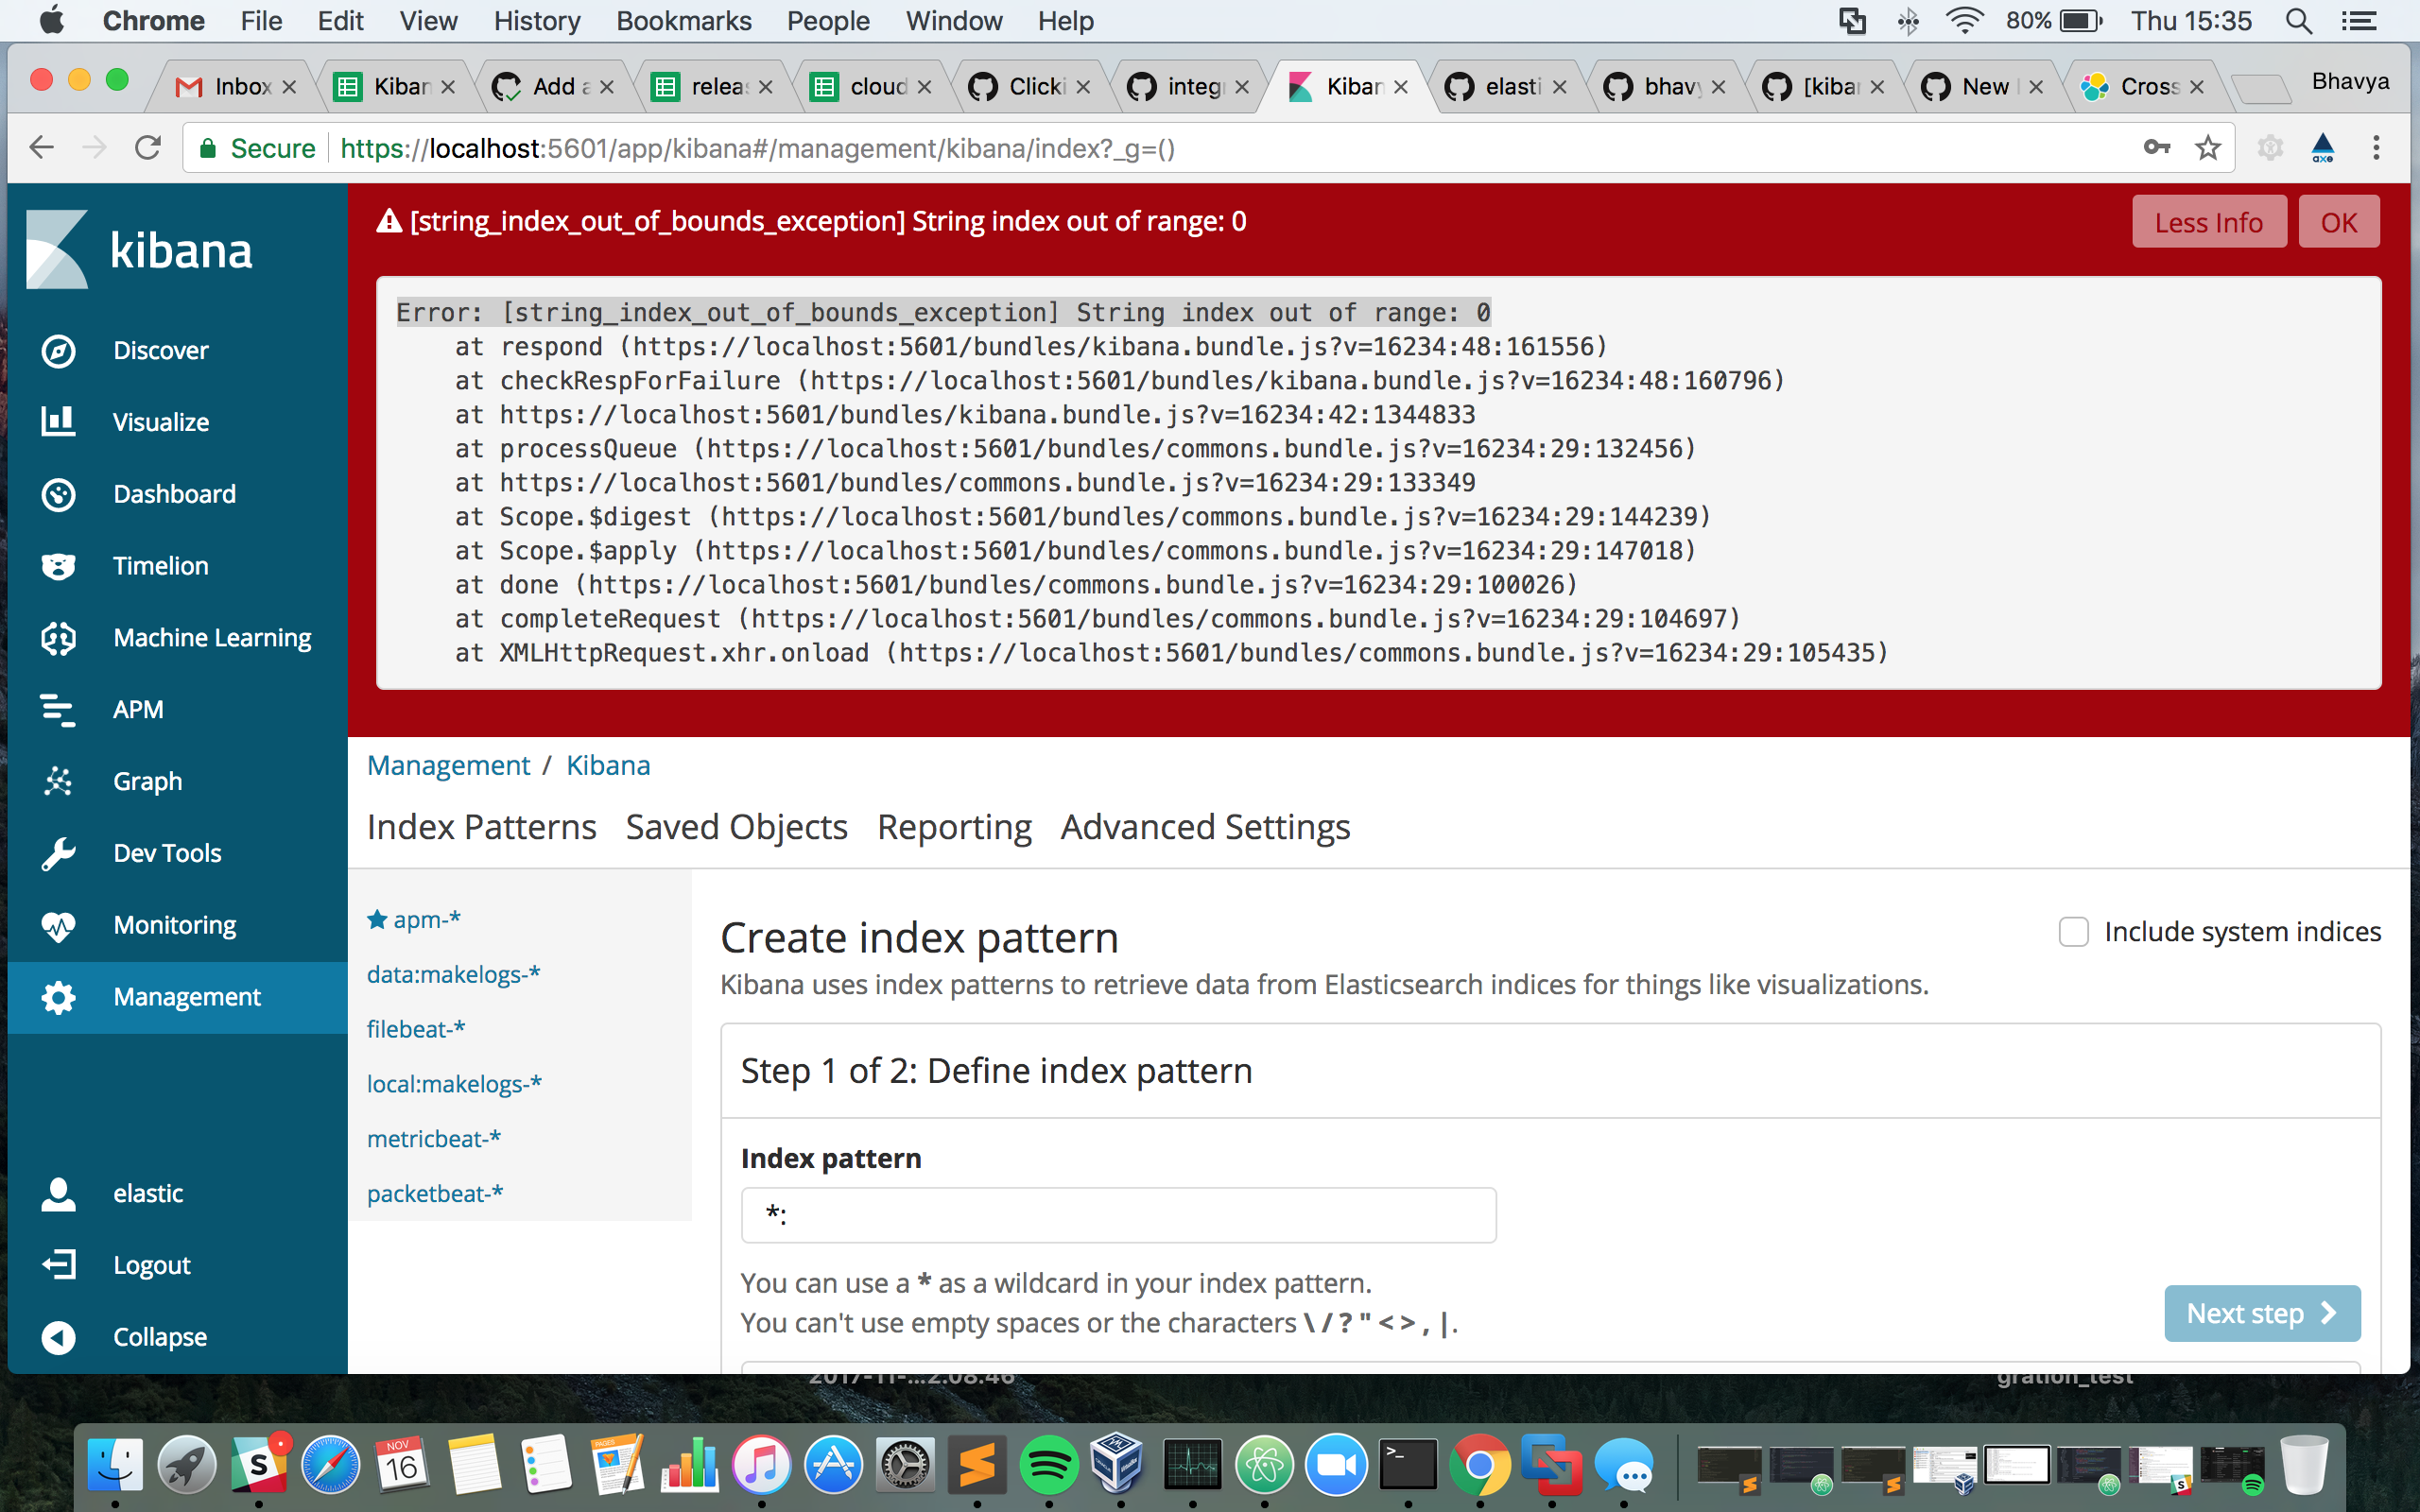This screenshot has height=1512, width=2420.
Task: Open the filebeat-* index pattern
Action: (x=415, y=1028)
